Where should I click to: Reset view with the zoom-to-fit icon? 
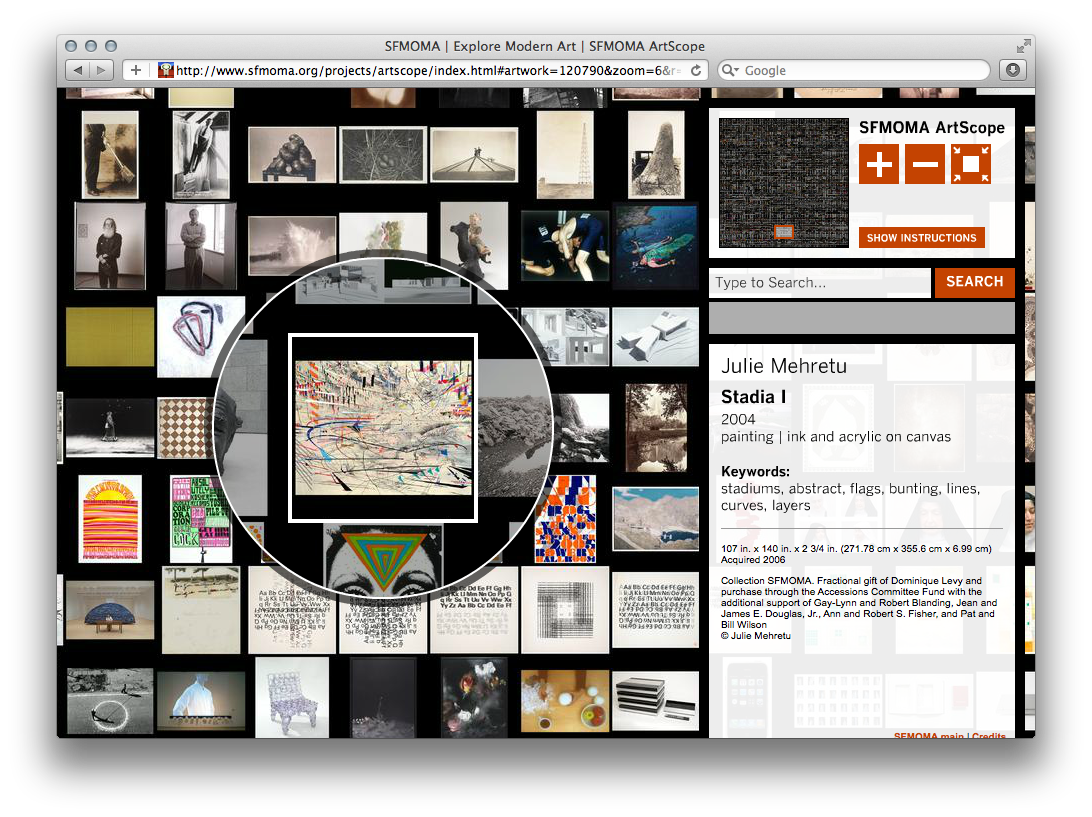(971, 162)
